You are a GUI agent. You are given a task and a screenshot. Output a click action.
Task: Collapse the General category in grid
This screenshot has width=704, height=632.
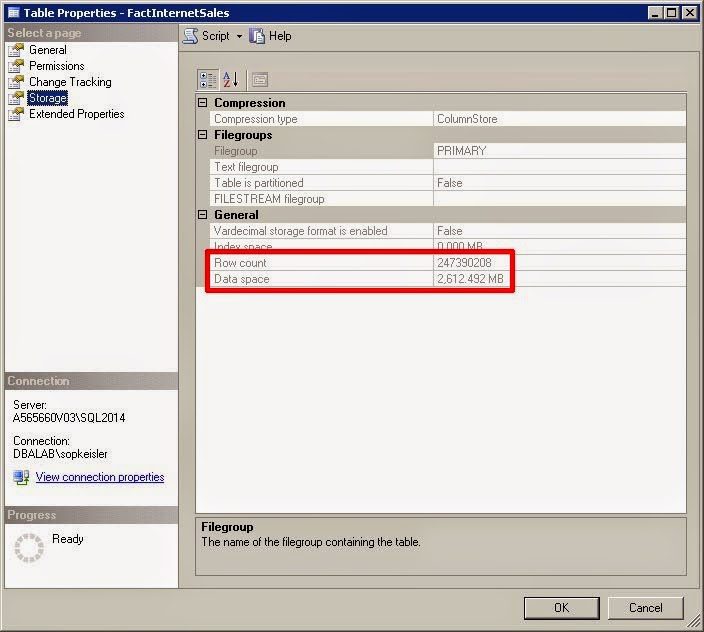202,215
